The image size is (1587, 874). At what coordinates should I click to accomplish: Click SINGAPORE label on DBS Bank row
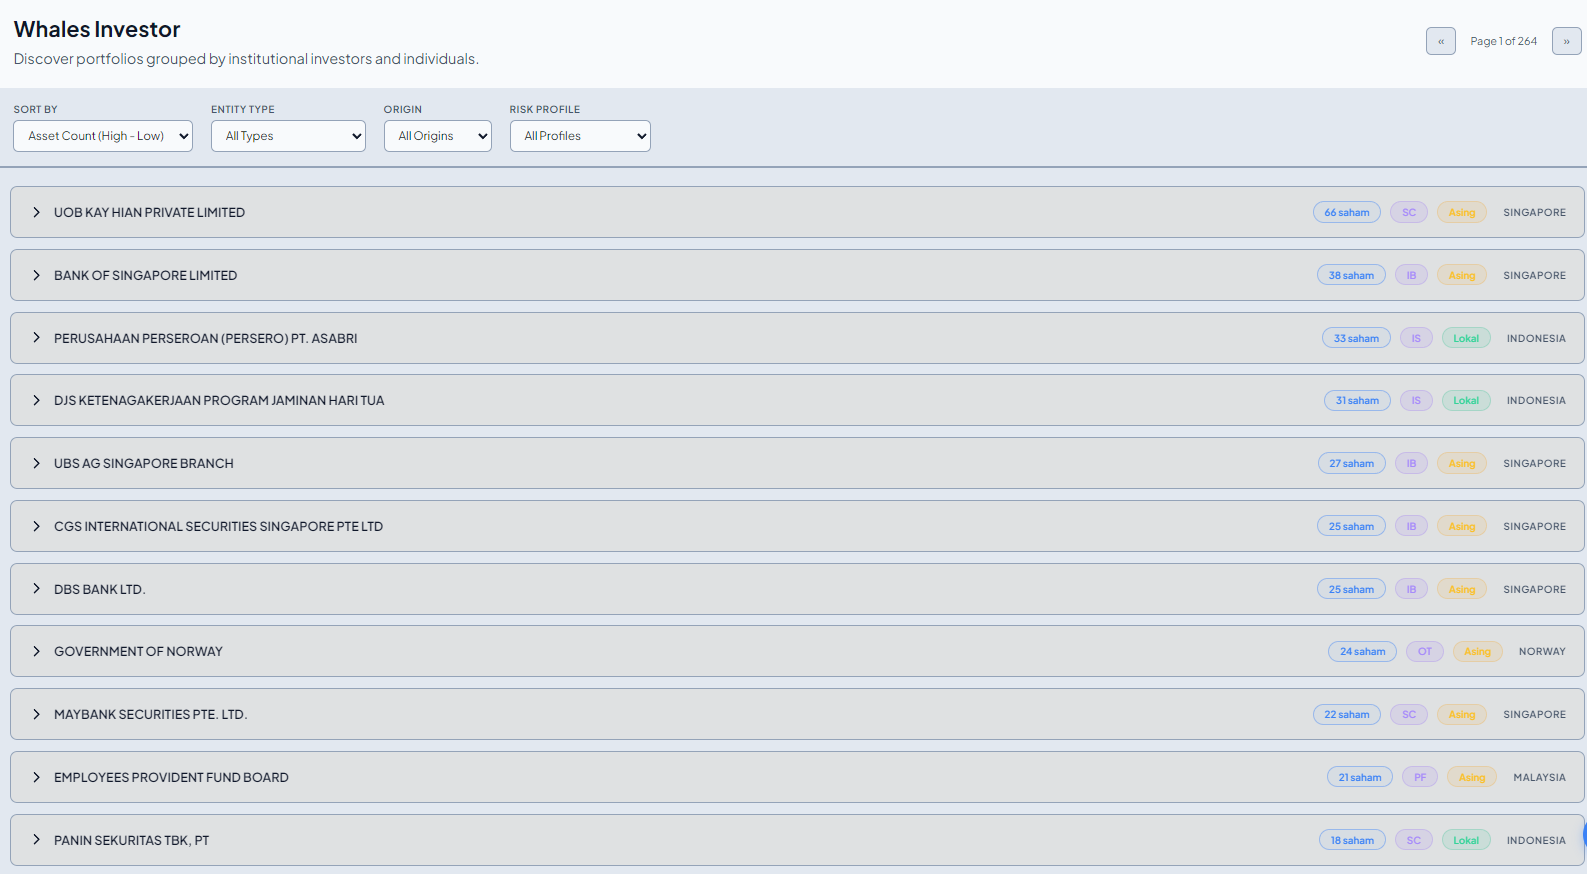(x=1535, y=589)
